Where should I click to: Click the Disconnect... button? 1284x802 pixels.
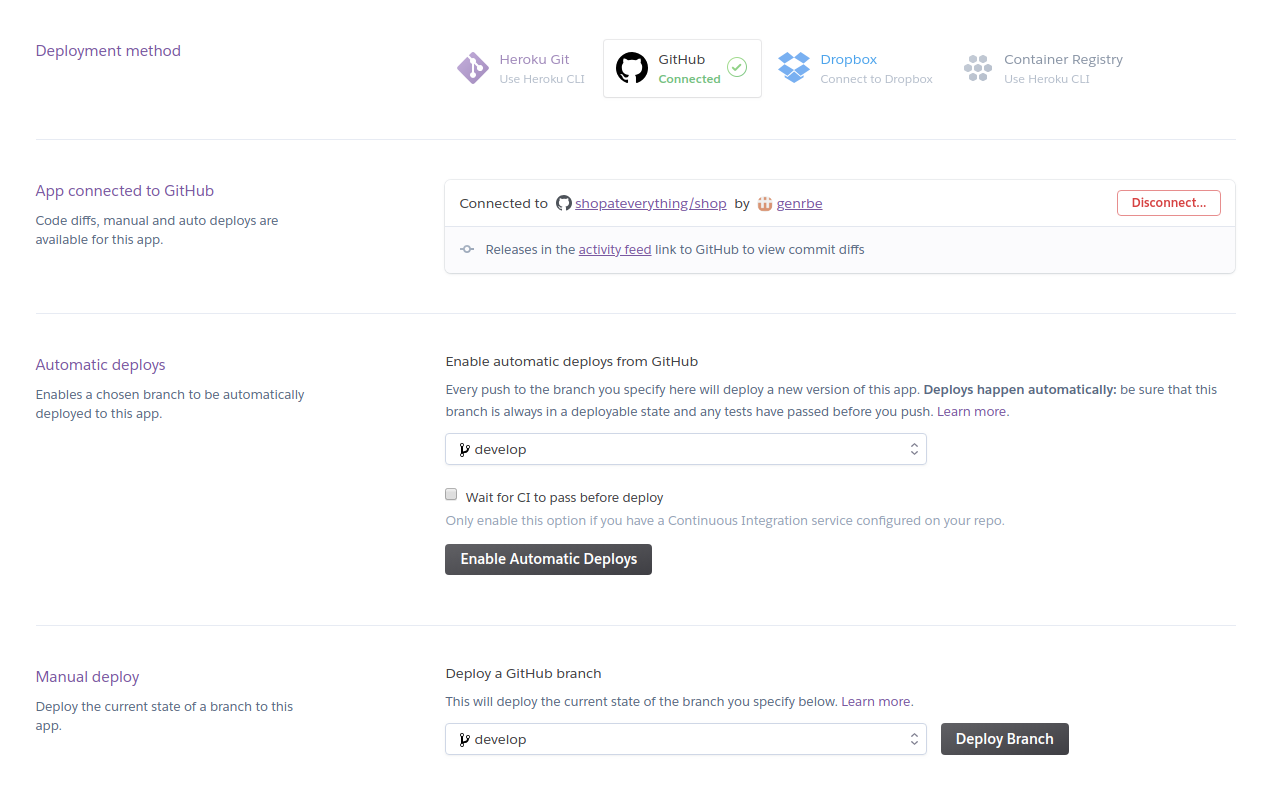point(1168,203)
